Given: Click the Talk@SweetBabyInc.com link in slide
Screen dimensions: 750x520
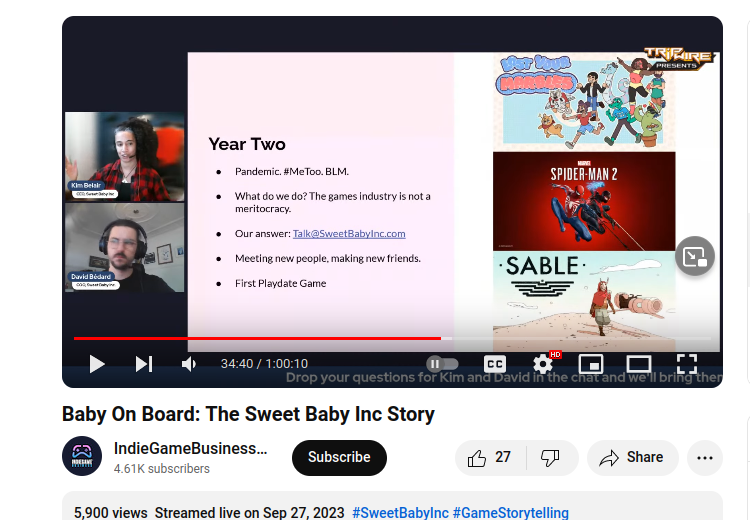Looking at the screenshot, I should pyautogui.click(x=349, y=233).
